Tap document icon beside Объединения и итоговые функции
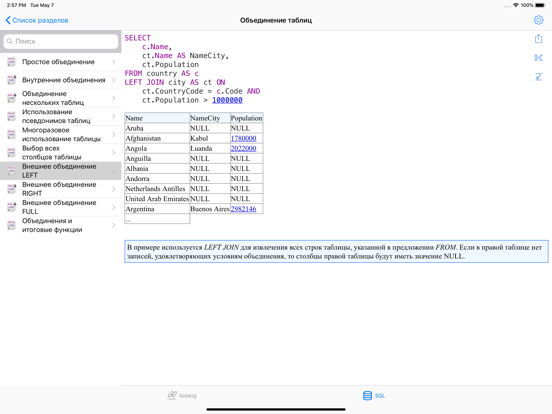552x414 pixels. click(x=12, y=225)
